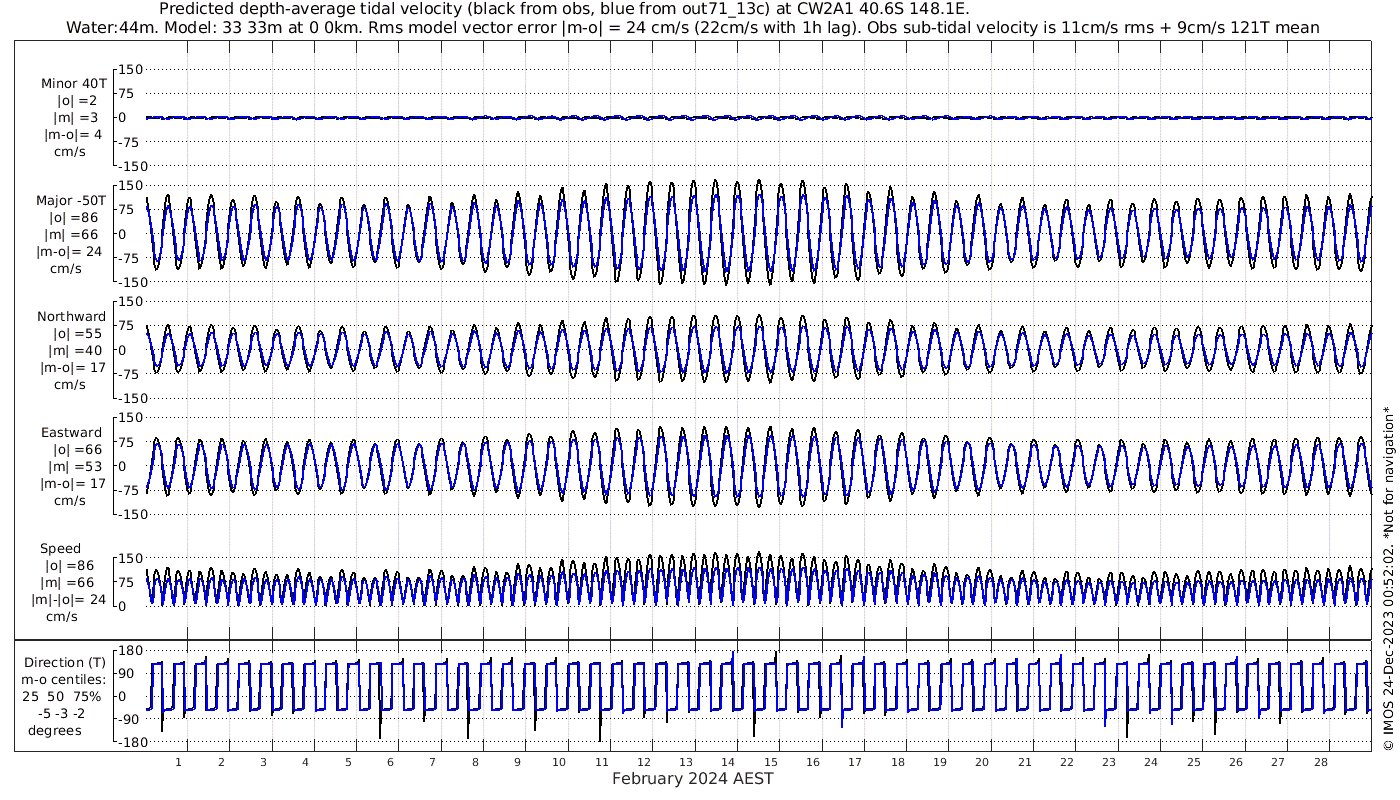Image resolution: width=1400 pixels, height=800 pixels.
Task: Click the 'February 2024 AEST' axis title
Action: click(x=692, y=779)
